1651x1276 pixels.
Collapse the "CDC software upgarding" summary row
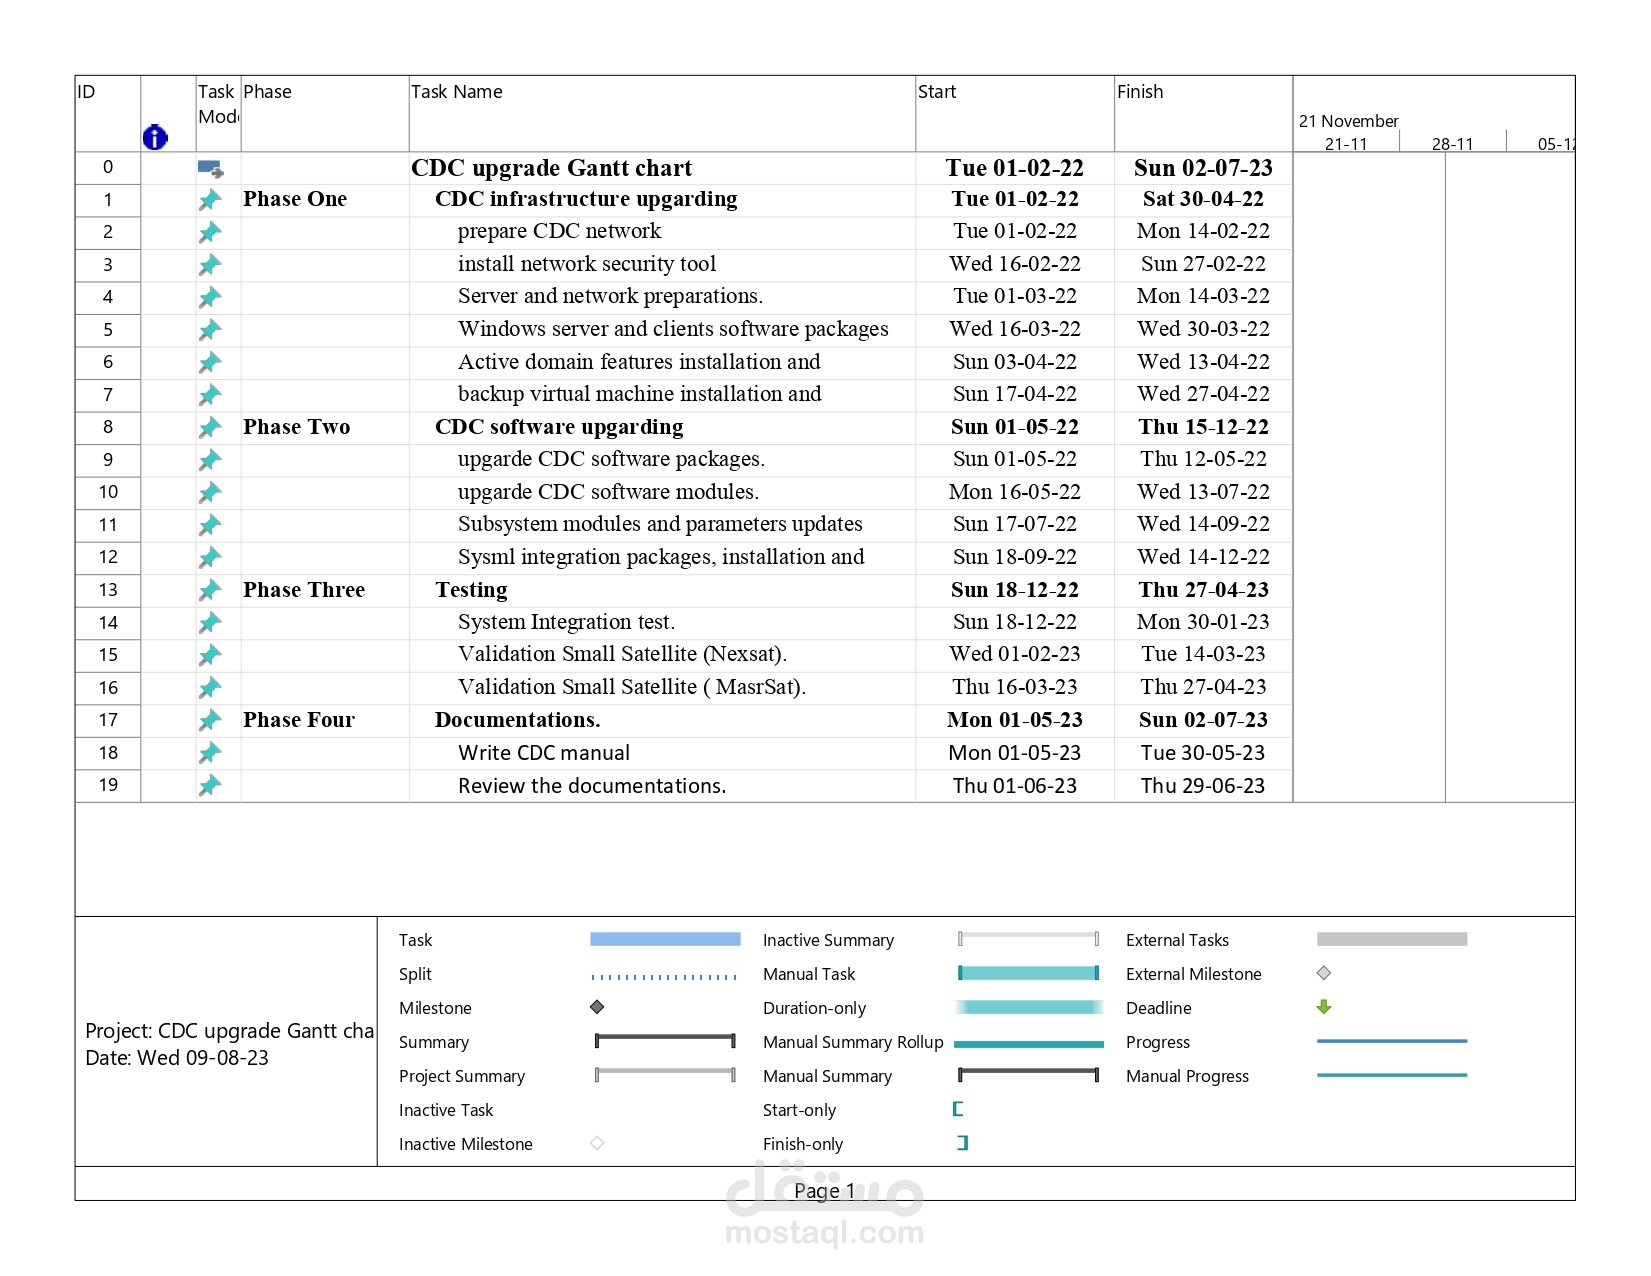[x=558, y=427]
